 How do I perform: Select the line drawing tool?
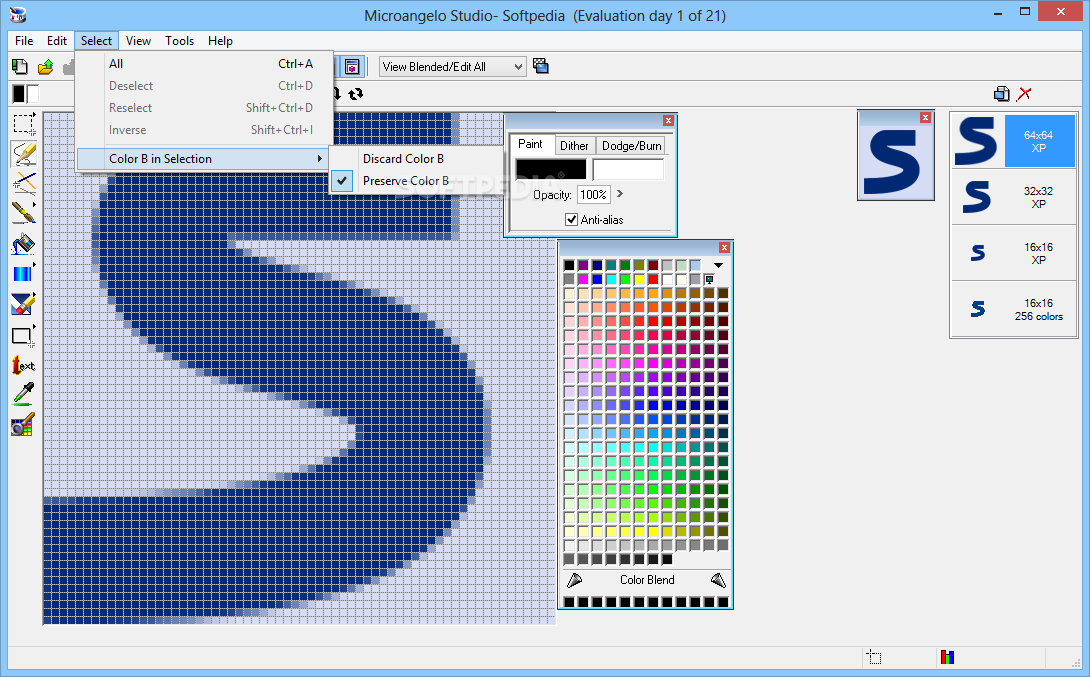click(24, 183)
